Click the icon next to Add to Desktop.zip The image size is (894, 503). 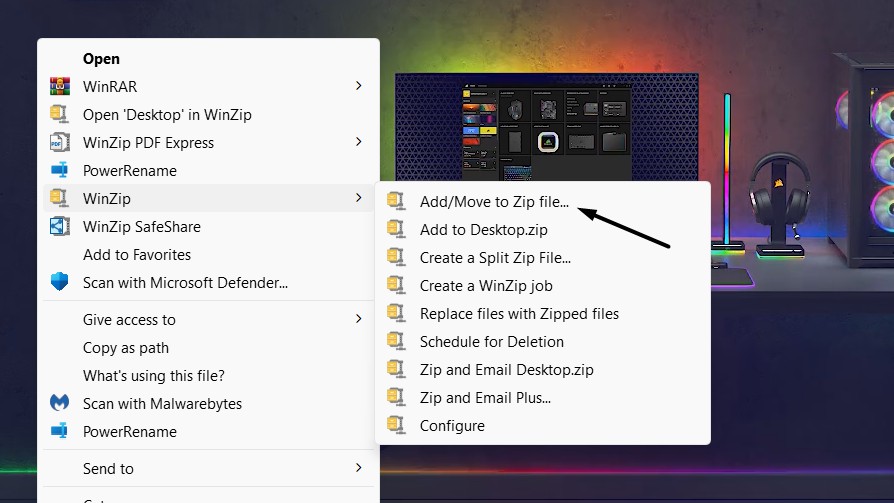tap(396, 229)
